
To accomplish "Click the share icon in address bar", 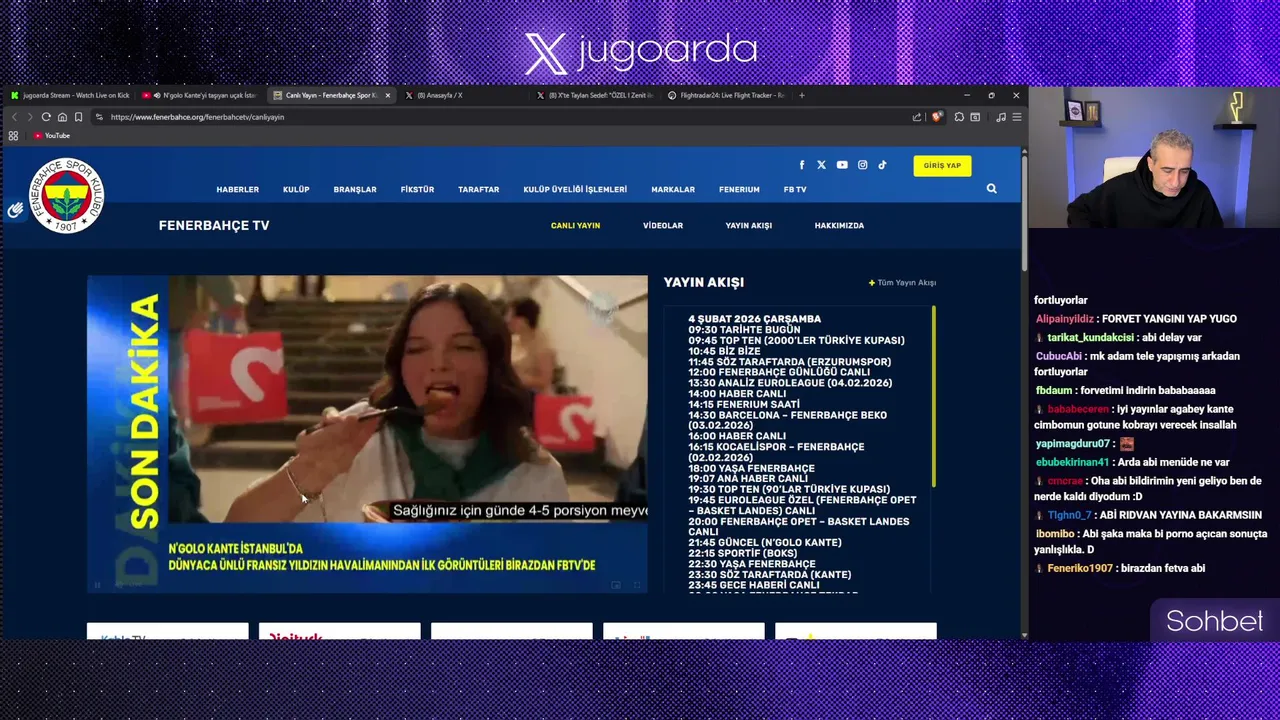I will [x=917, y=117].
